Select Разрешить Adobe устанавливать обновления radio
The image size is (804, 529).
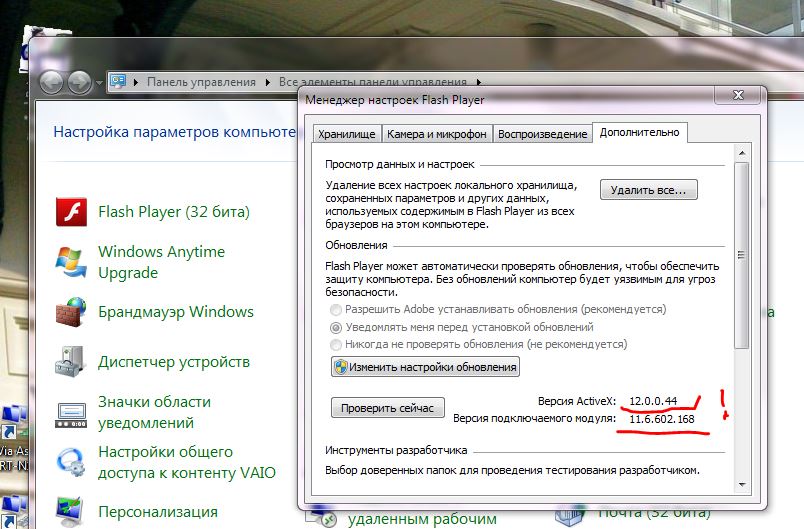pos(336,310)
